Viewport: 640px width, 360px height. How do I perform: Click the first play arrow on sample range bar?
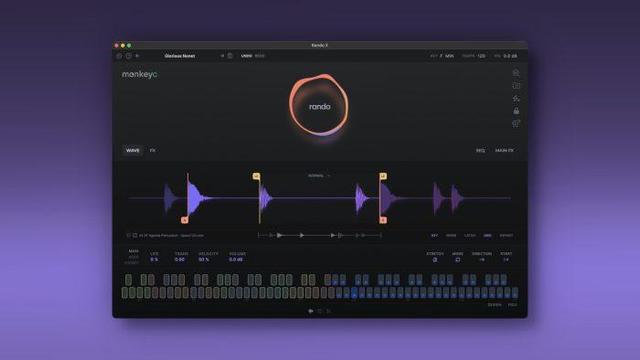[x=280, y=236]
